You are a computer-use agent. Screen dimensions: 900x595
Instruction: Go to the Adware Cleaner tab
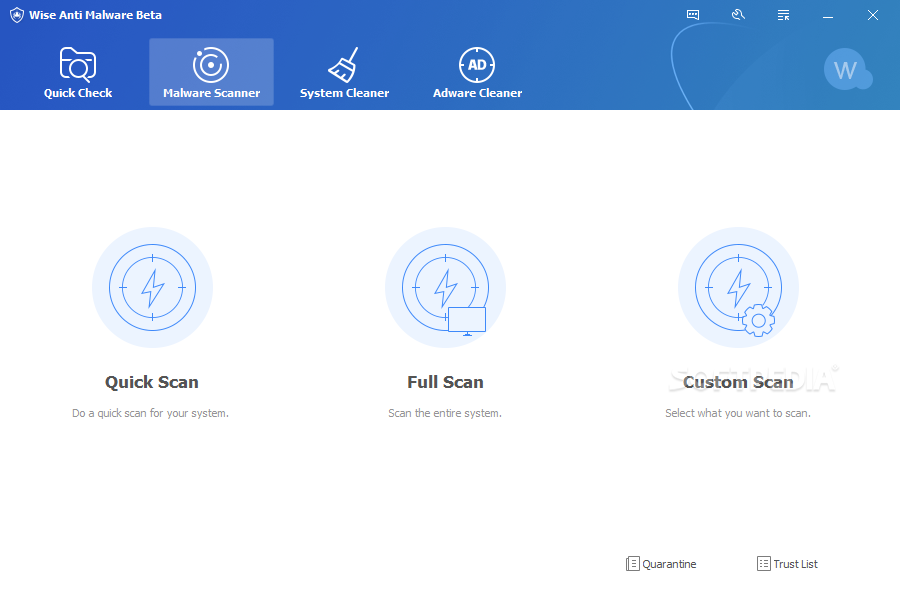pyautogui.click(x=477, y=72)
